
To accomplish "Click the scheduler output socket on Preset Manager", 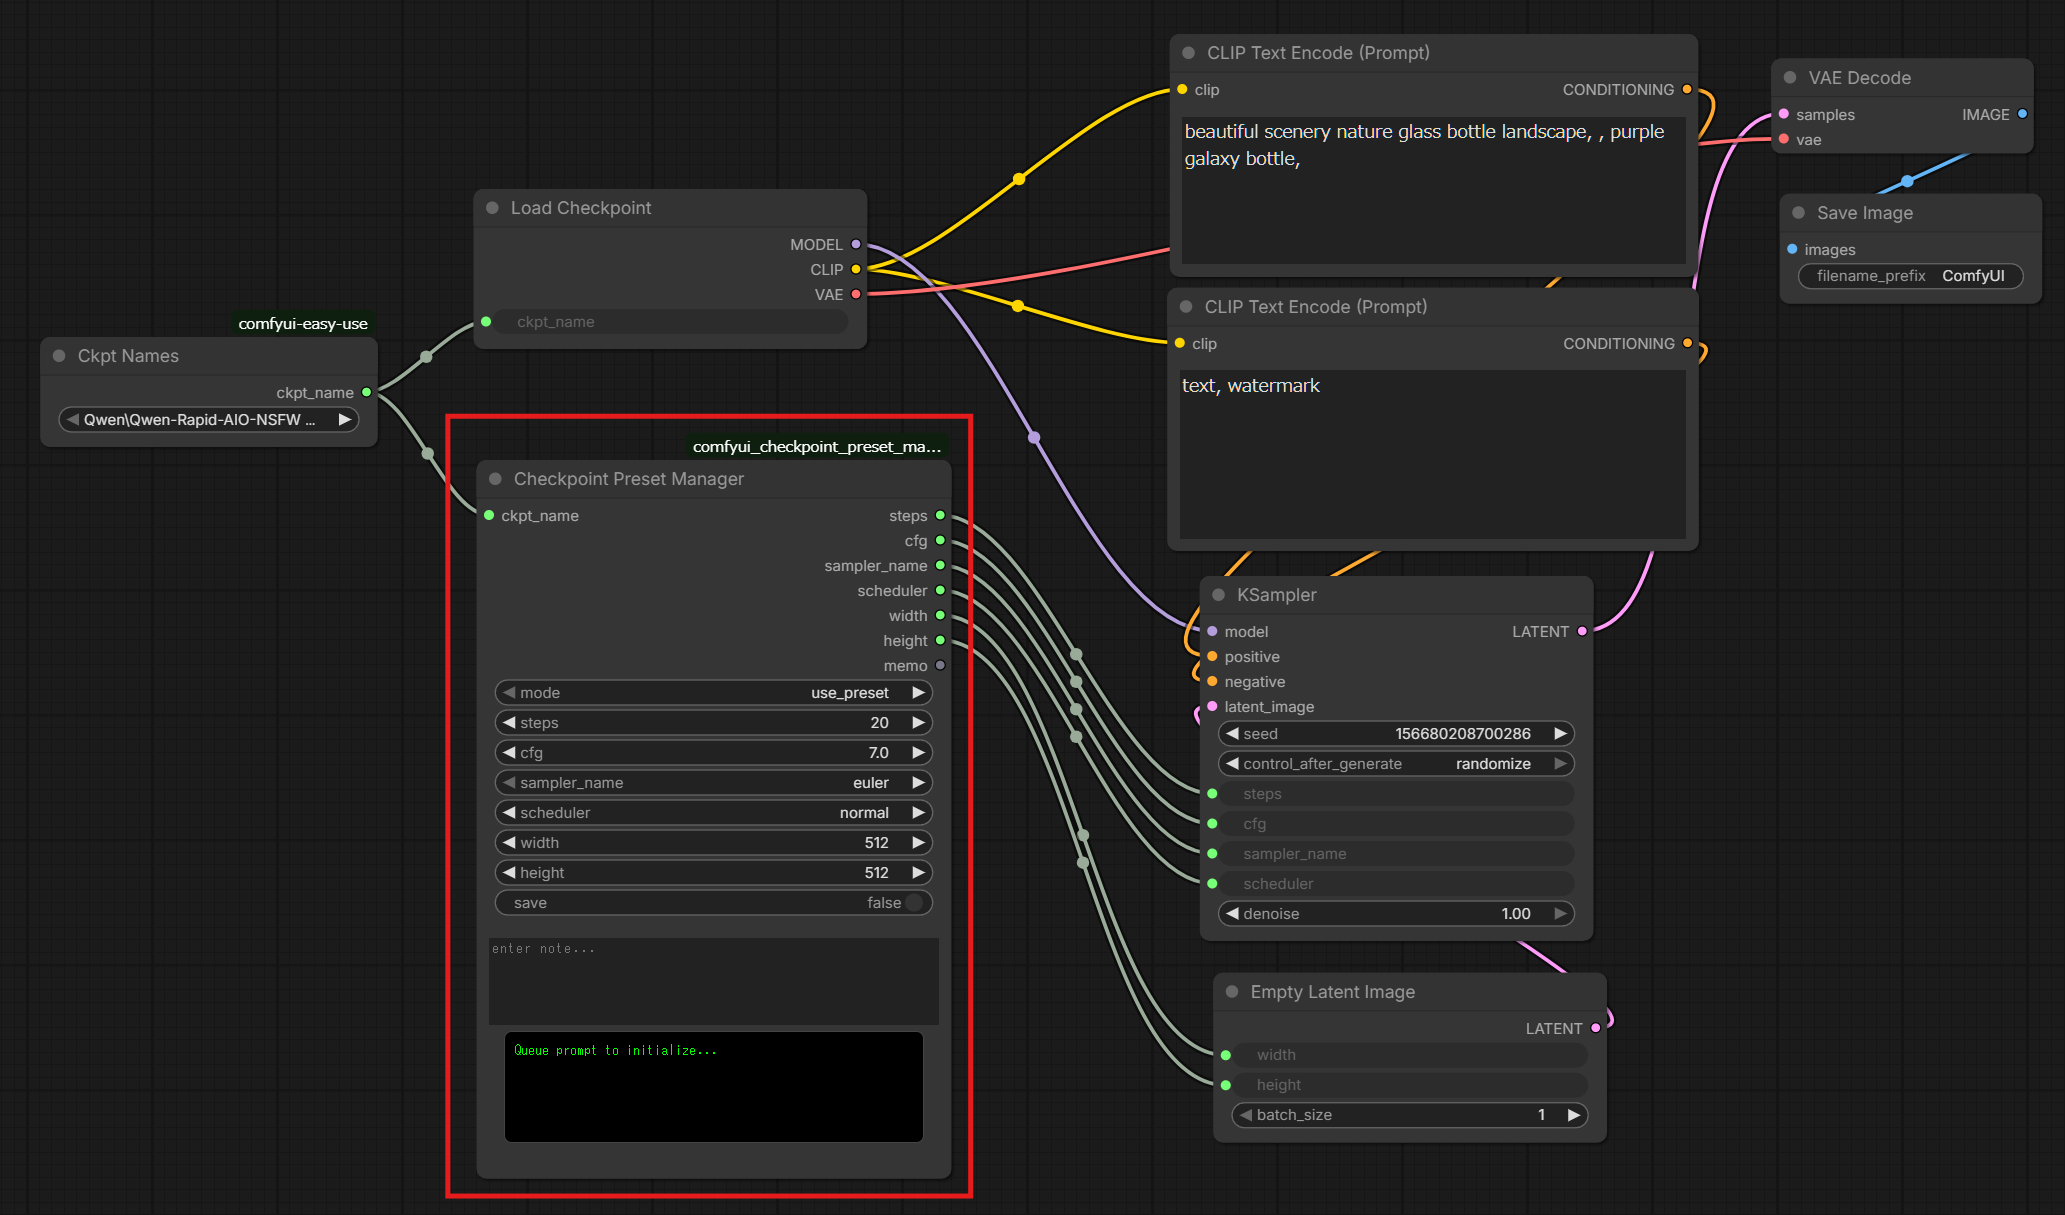I will (940, 590).
